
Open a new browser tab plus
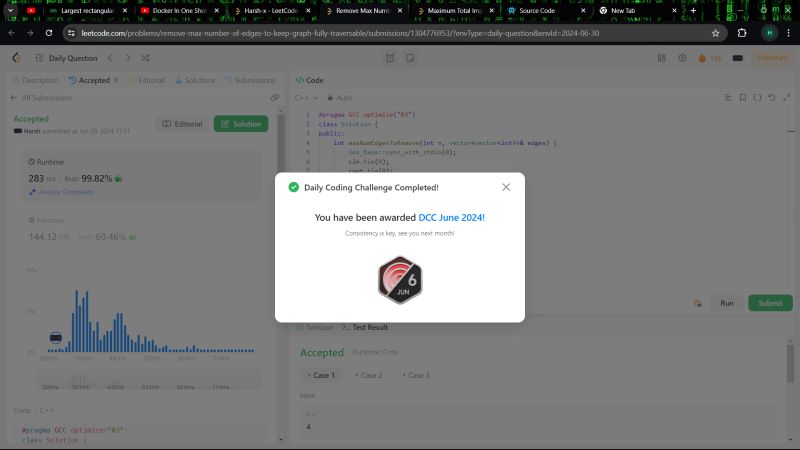click(x=693, y=10)
